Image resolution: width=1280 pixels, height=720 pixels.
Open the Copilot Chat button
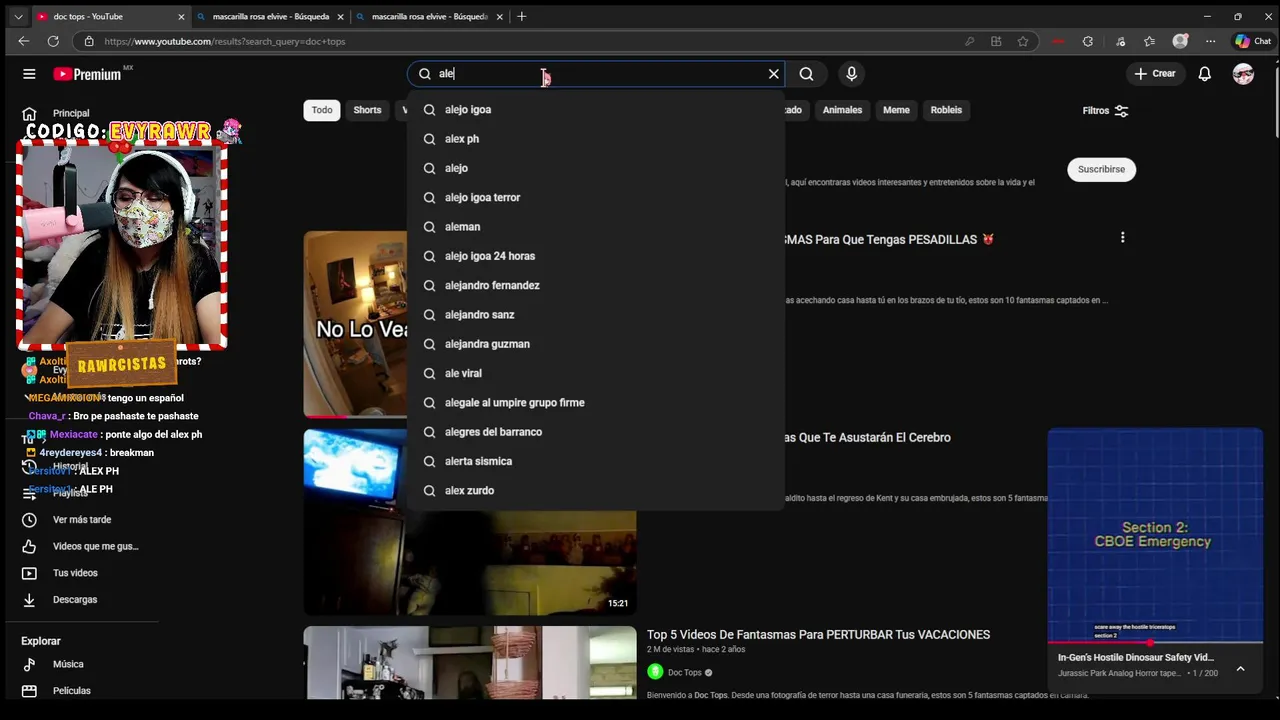(1252, 41)
